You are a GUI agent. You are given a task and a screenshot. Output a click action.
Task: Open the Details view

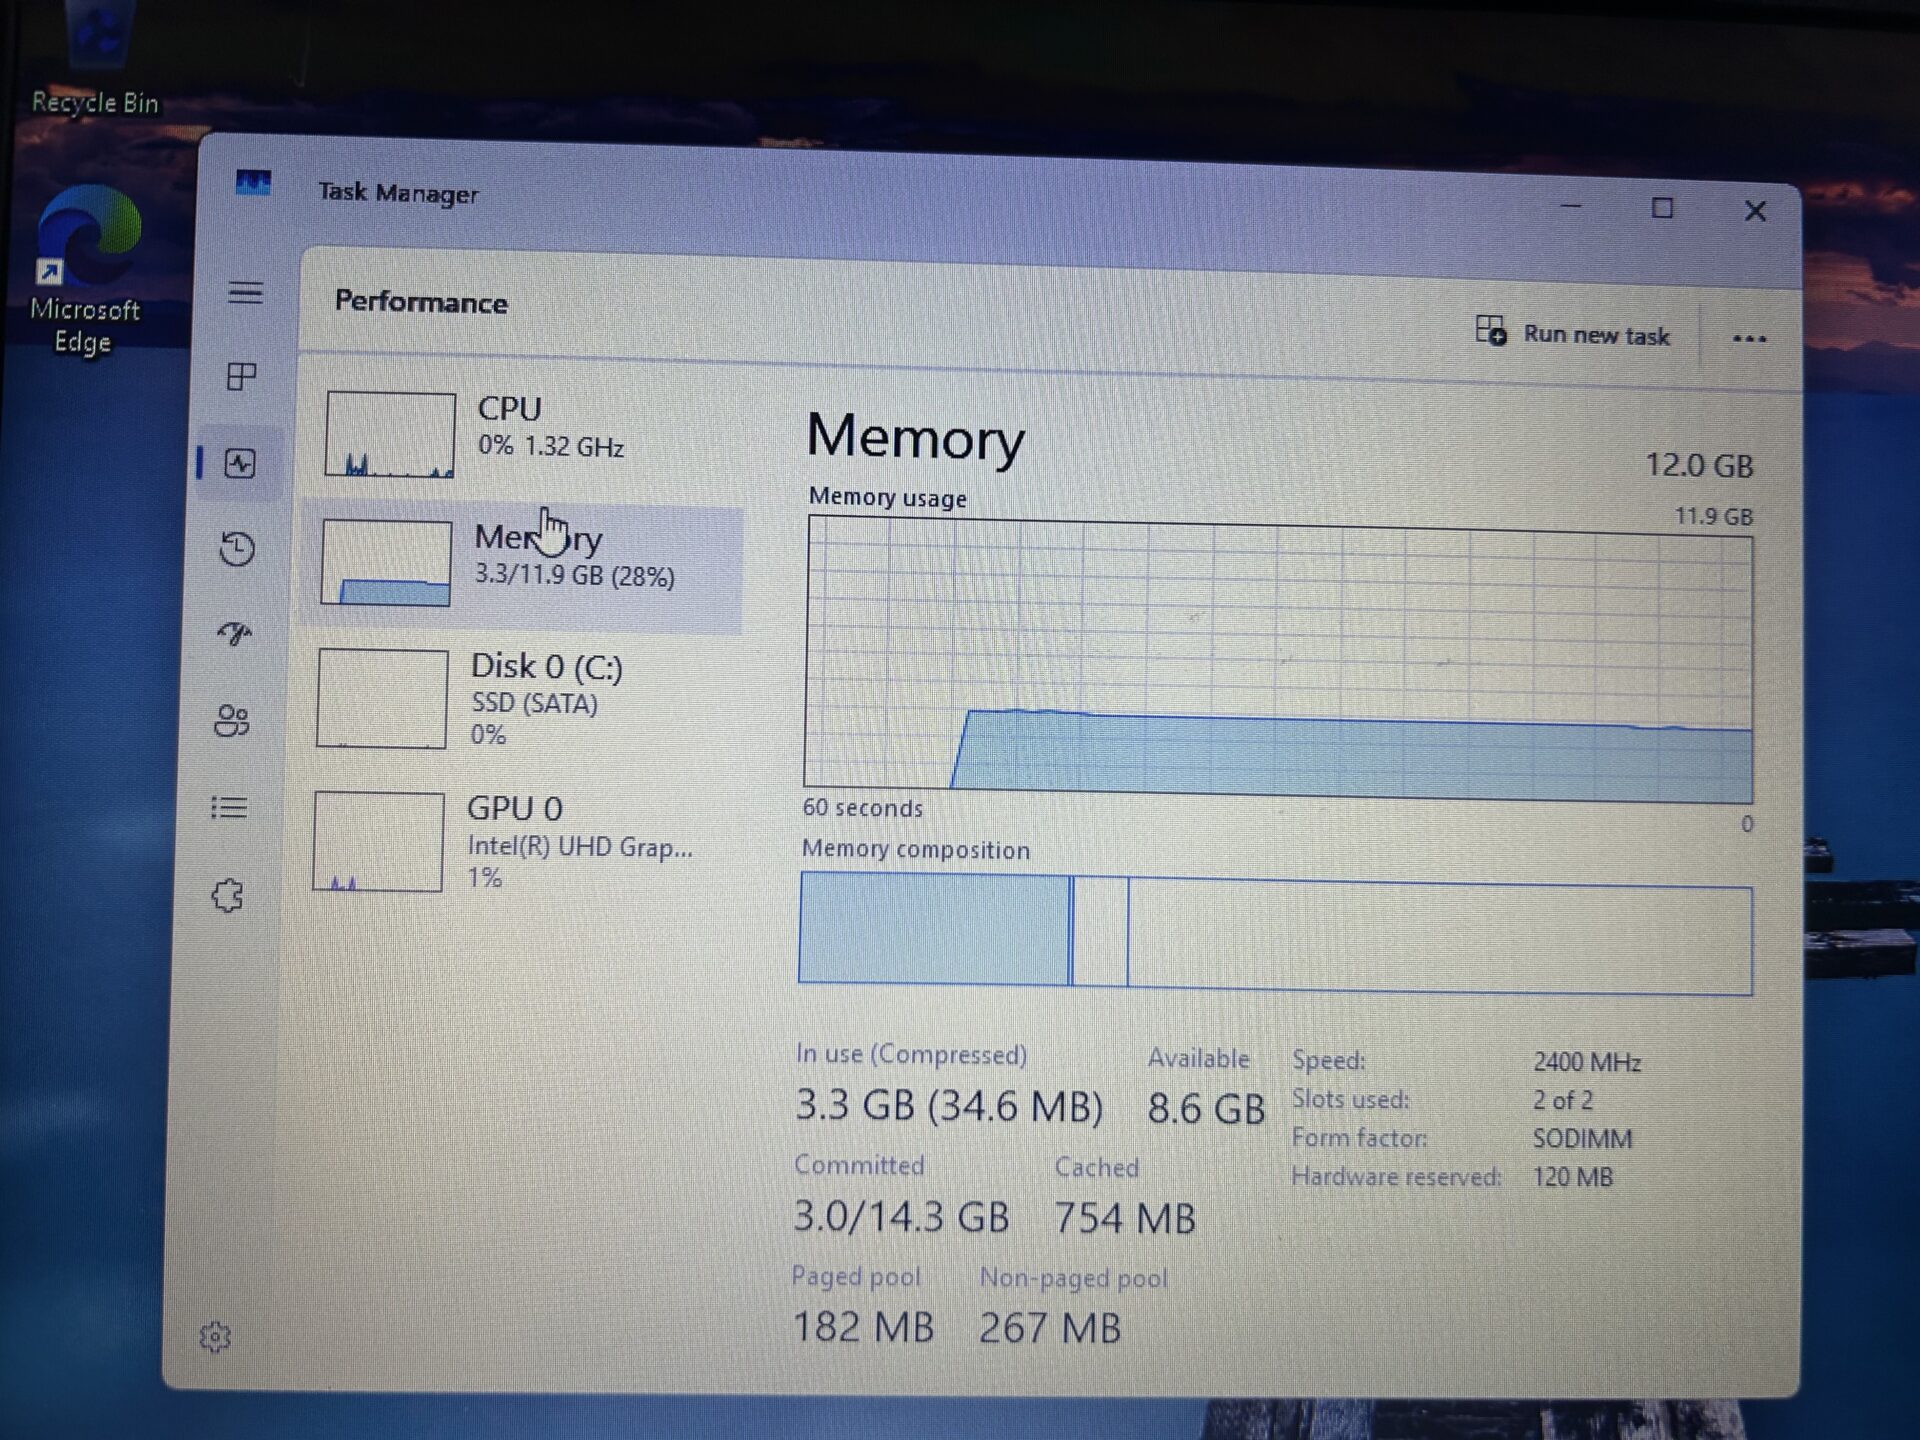(x=231, y=808)
